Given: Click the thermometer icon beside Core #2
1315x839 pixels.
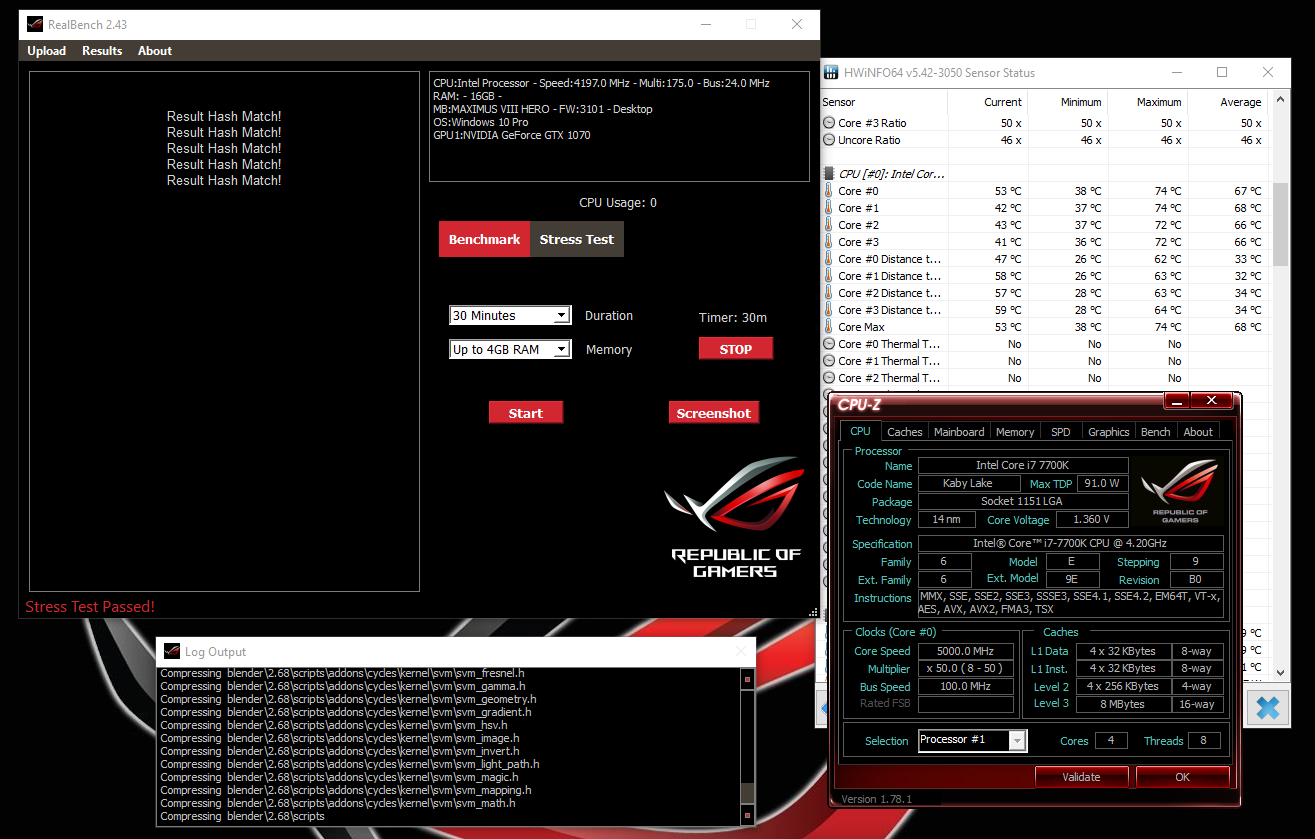Looking at the screenshot, I should (x=829, y=225).
